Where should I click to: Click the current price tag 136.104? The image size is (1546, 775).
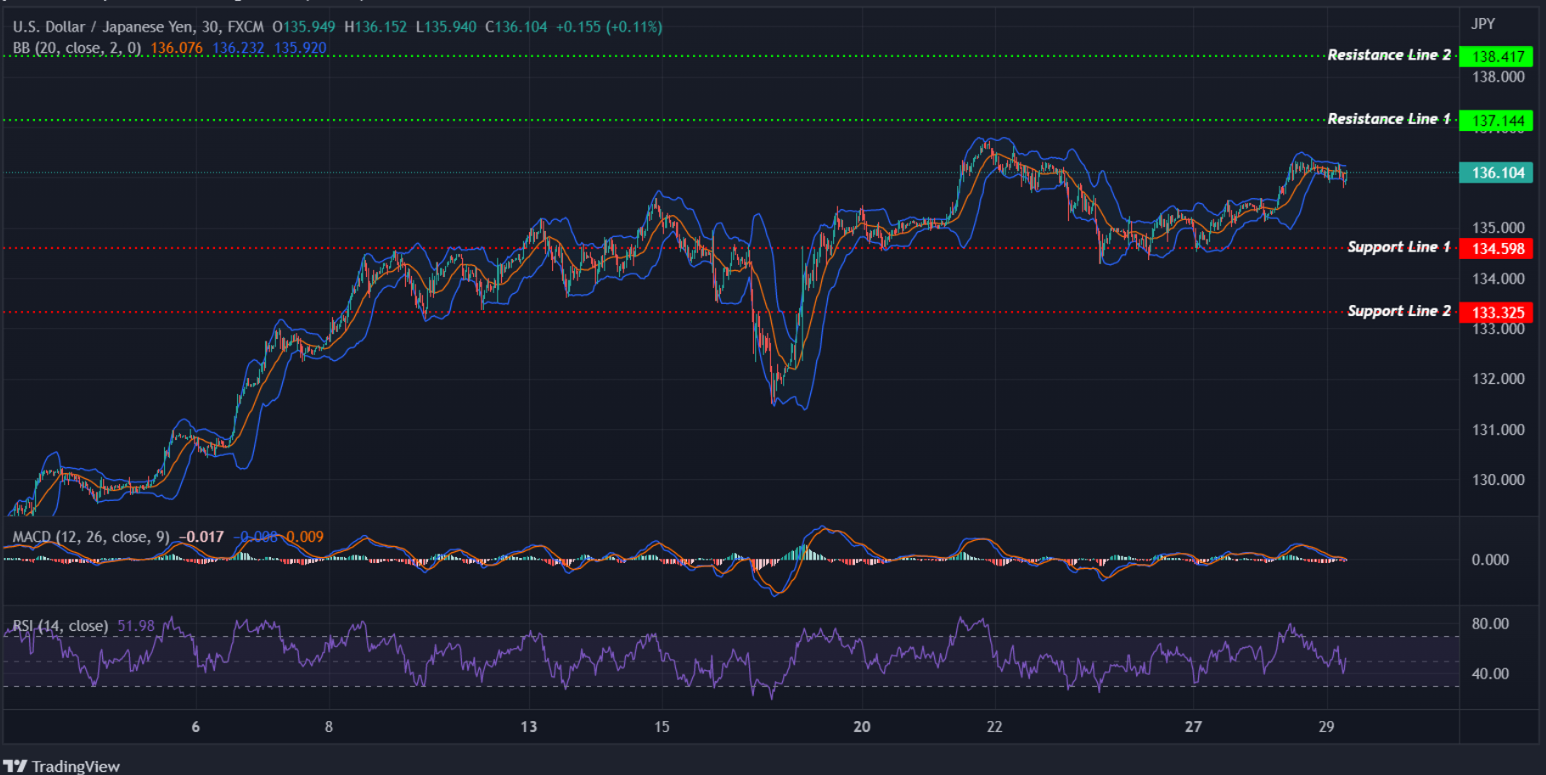(1497, 172)
